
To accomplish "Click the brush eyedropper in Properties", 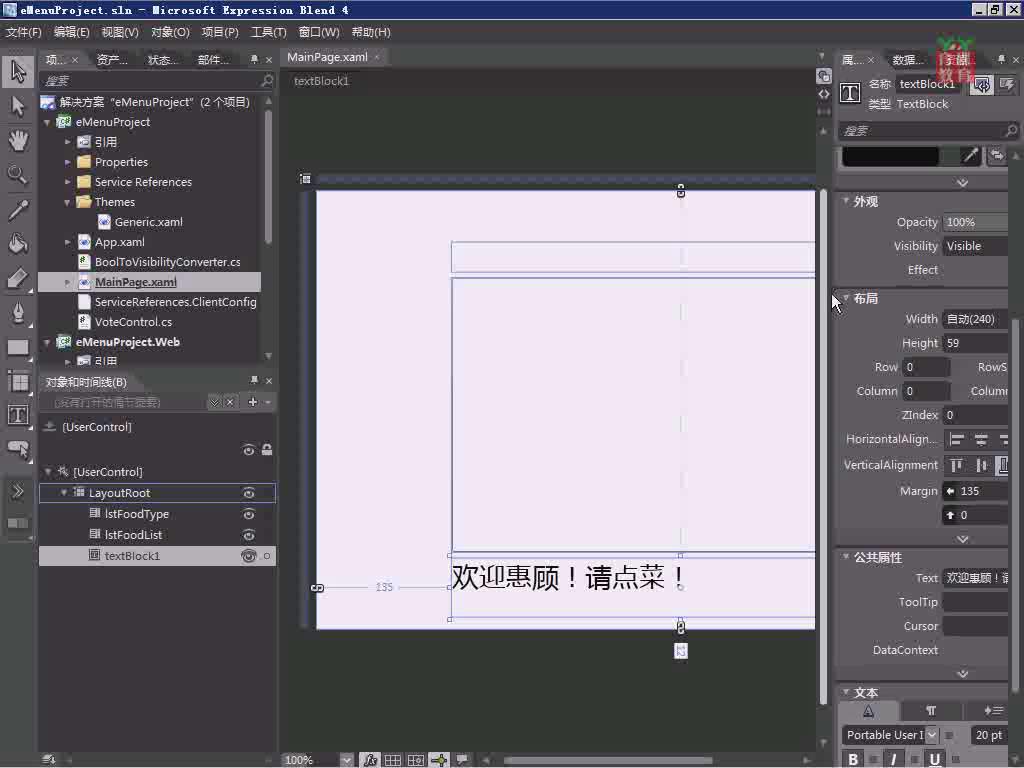I will [970, 155].
